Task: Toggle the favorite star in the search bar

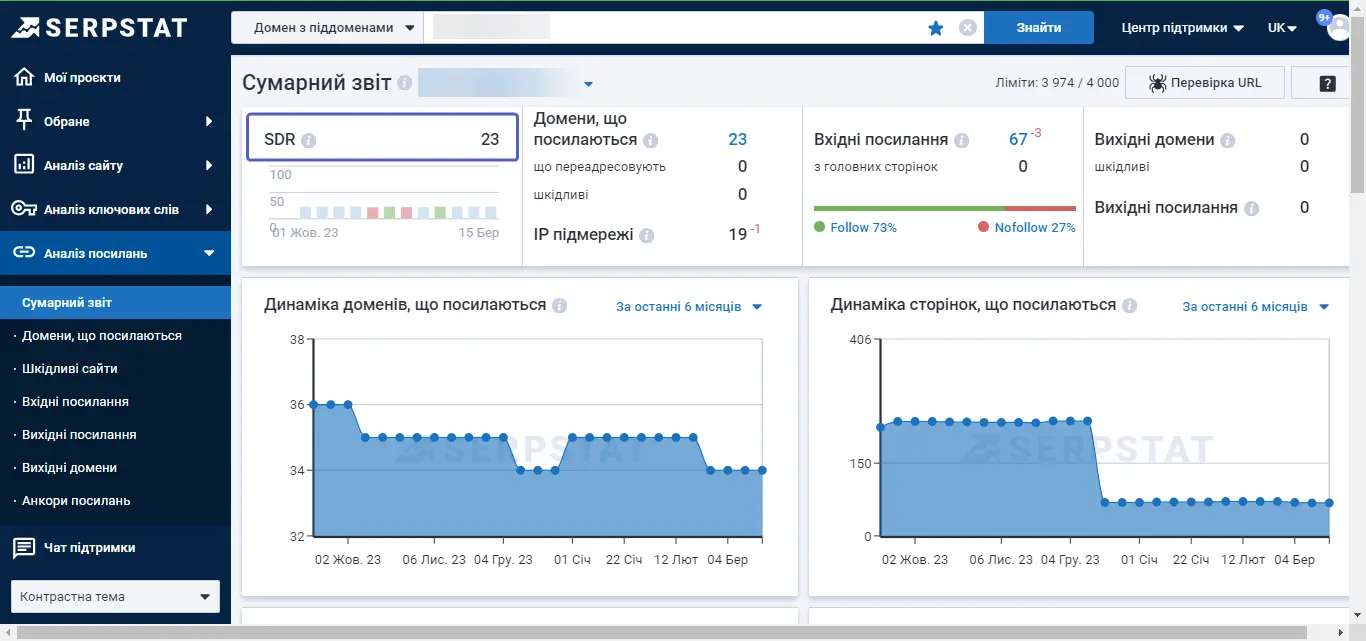Action: 935,28
